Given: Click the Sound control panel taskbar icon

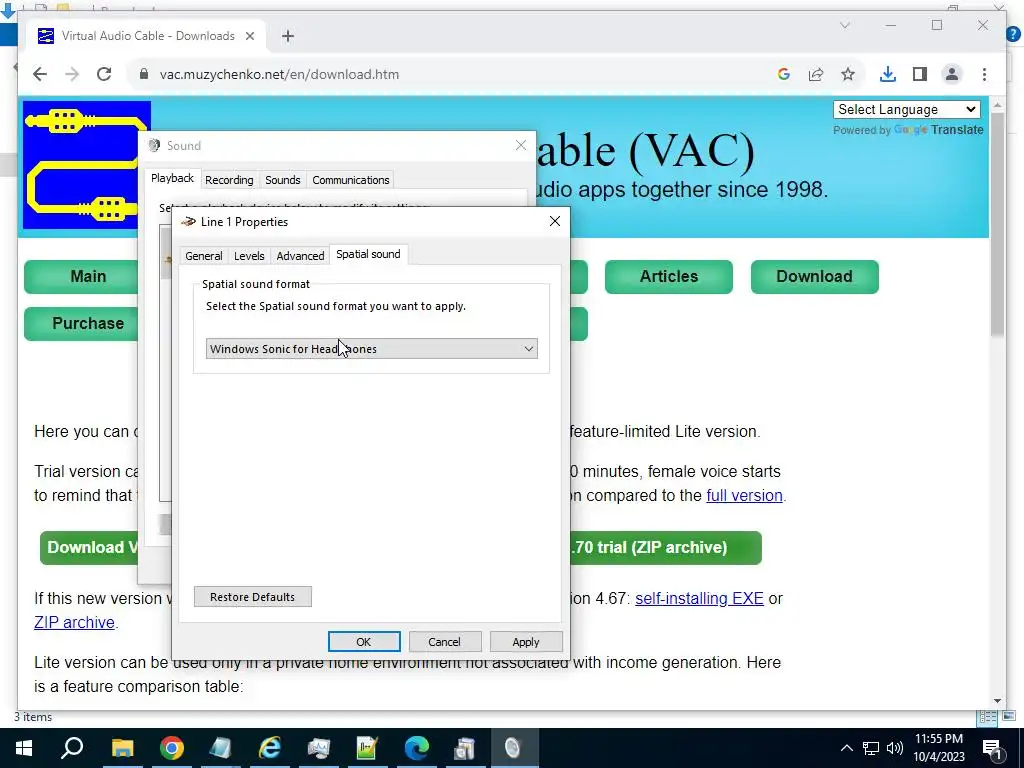Looking at the screenshot, I should (513, 748).
